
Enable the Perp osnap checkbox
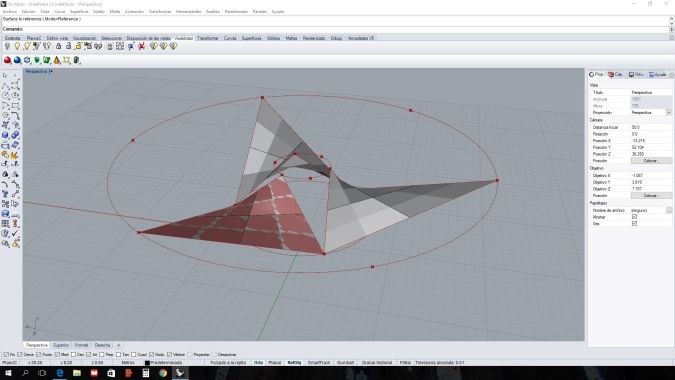102,355
